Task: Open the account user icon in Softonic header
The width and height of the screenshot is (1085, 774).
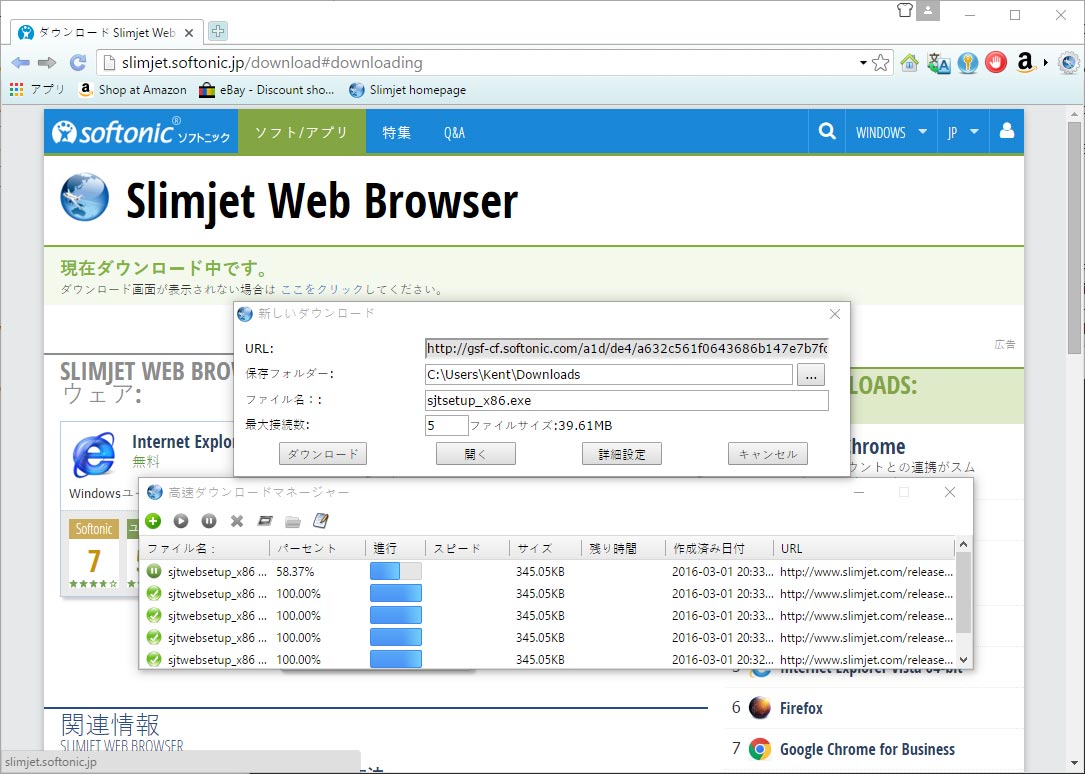Action: coord(1007,131)
